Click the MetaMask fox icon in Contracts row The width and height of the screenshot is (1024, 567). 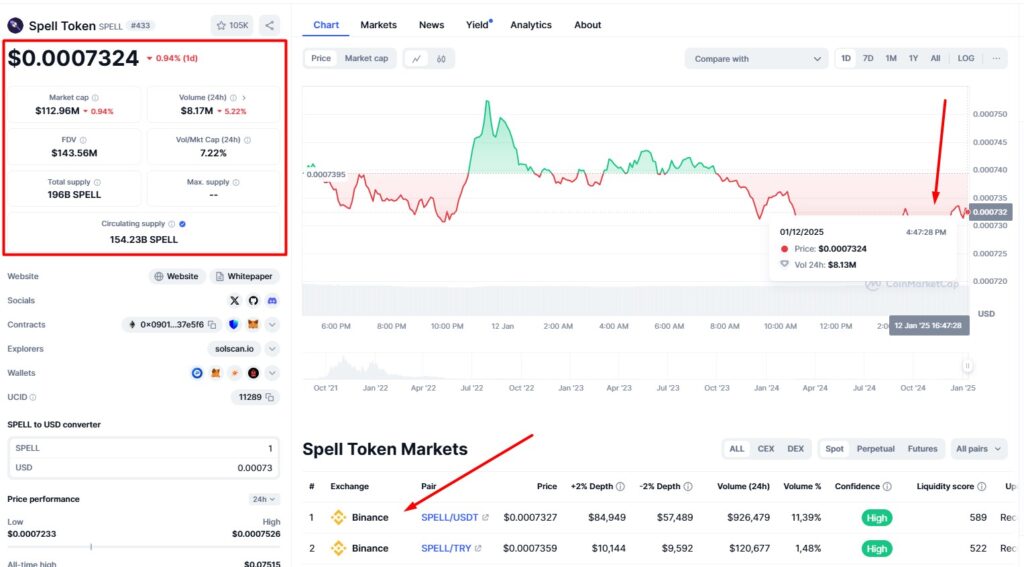(x=253, y=325)
